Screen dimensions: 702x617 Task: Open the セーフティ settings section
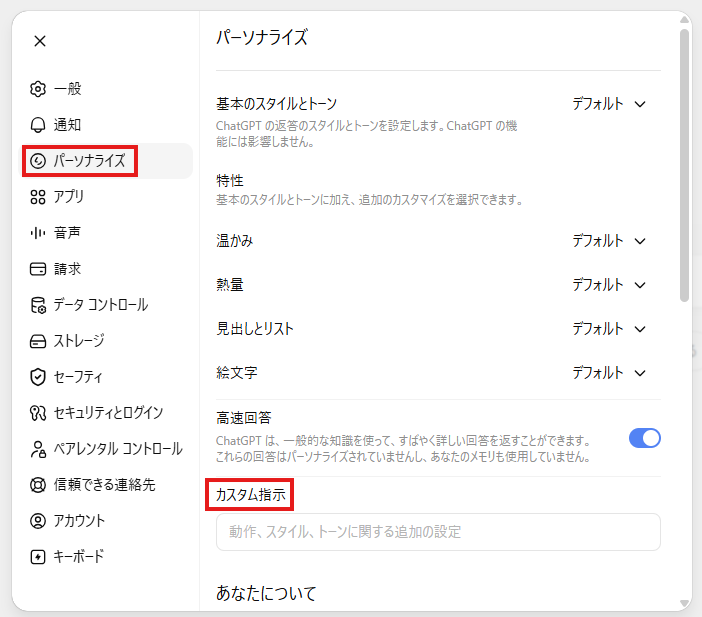107,377
